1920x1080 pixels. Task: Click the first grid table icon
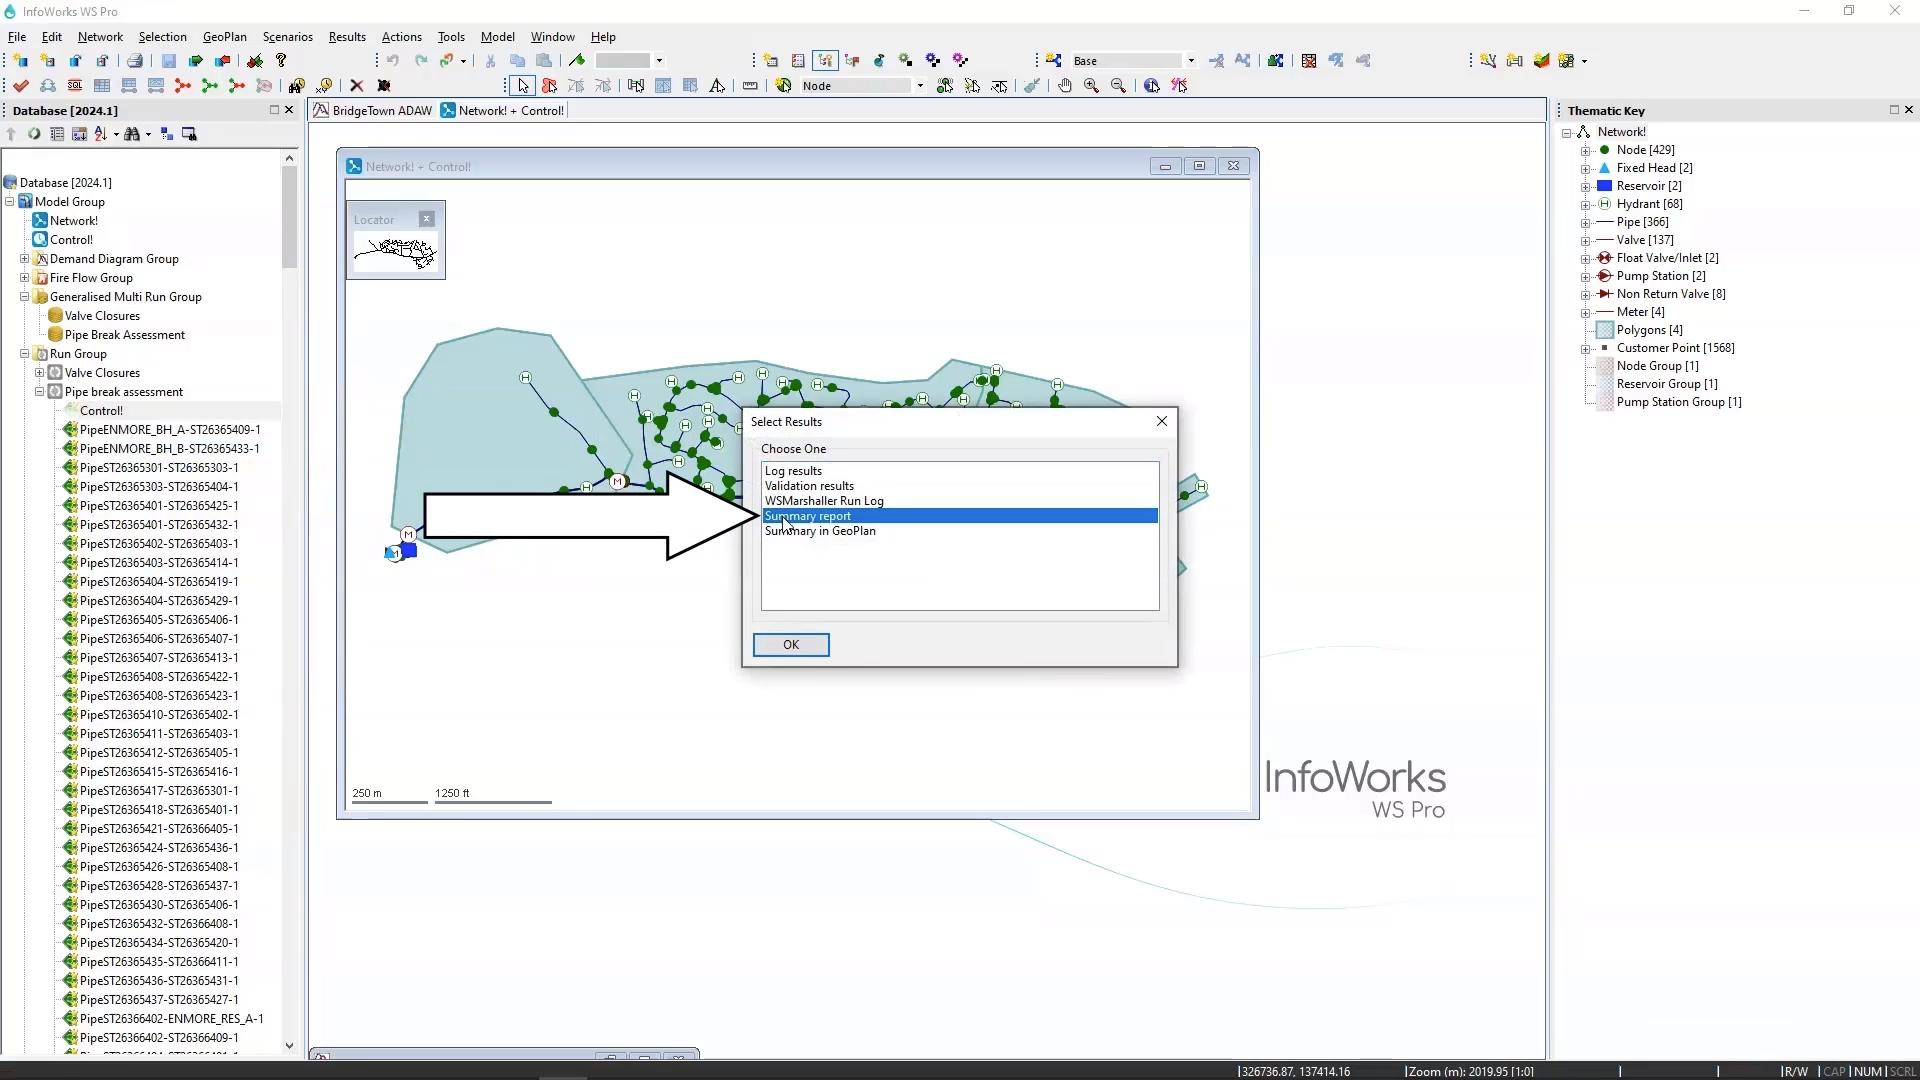(102, 86)
